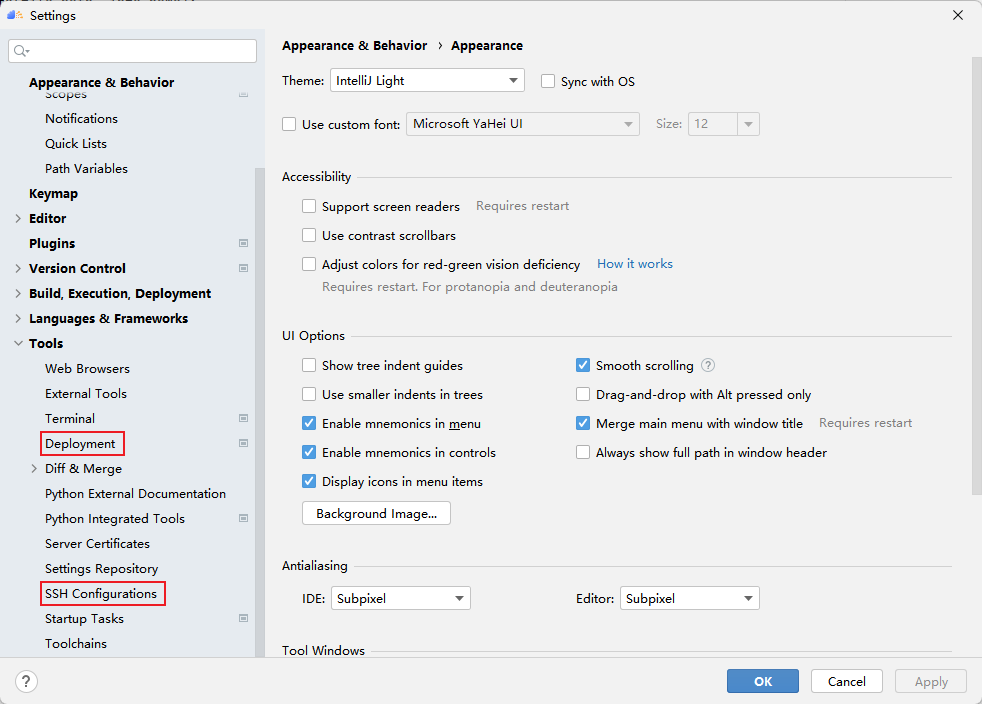The height and width of the screenshot is (704, 982).
Task: Open the IDE antialiasing dropdown
Action: (400, 598)
